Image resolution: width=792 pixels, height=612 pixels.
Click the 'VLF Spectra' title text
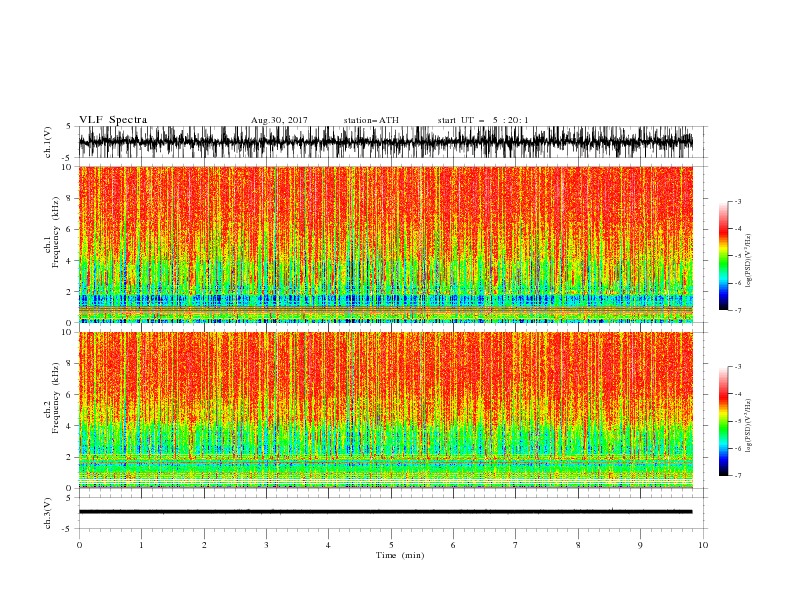(113, 120)
